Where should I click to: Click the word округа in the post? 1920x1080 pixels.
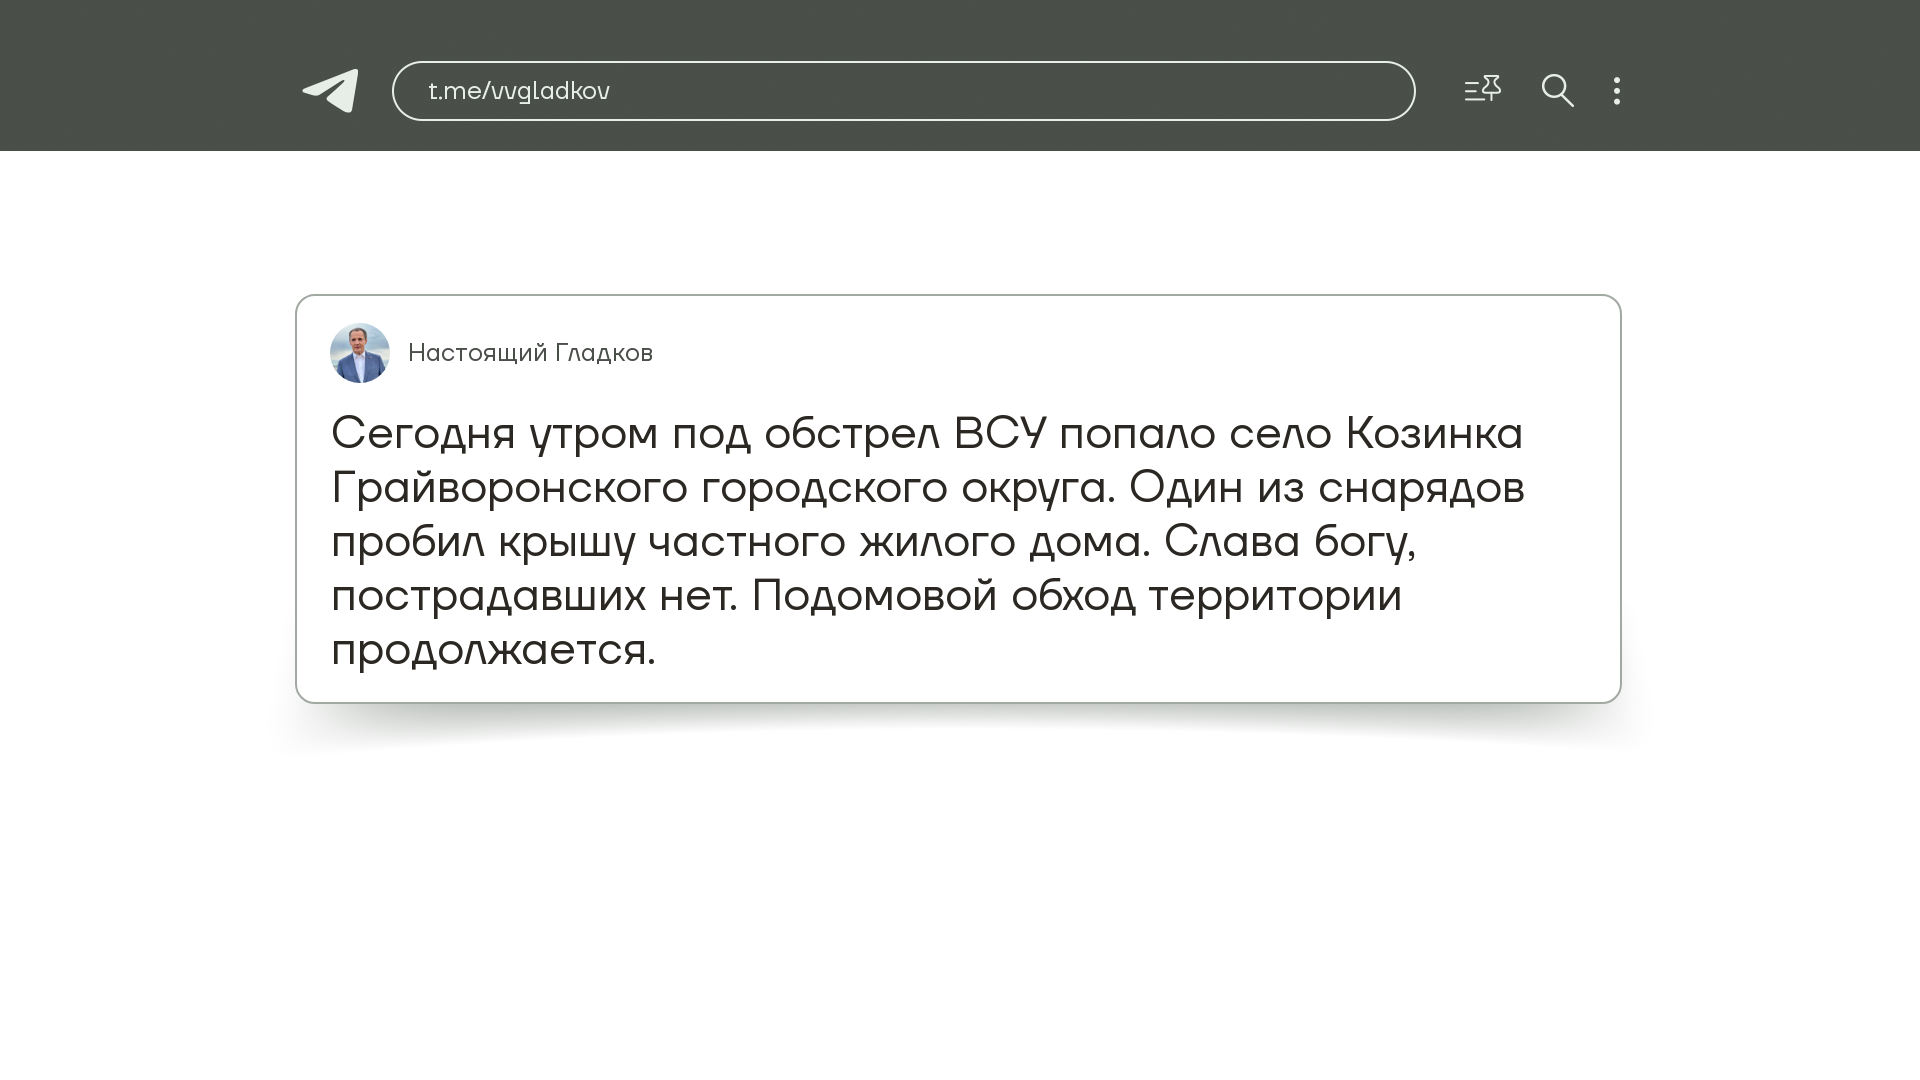1036,488
